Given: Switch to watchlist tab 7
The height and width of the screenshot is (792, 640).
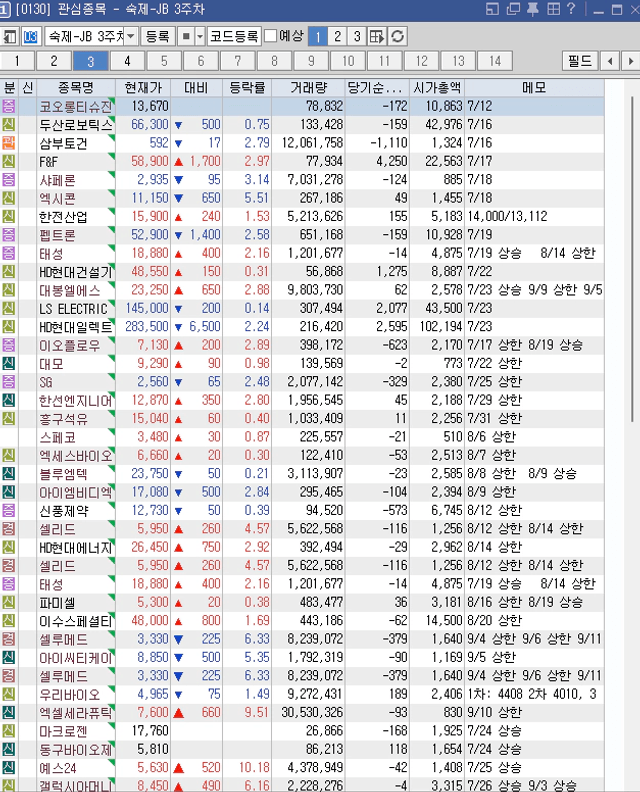Looking at the screenshot, I should (x=237, y=61).
